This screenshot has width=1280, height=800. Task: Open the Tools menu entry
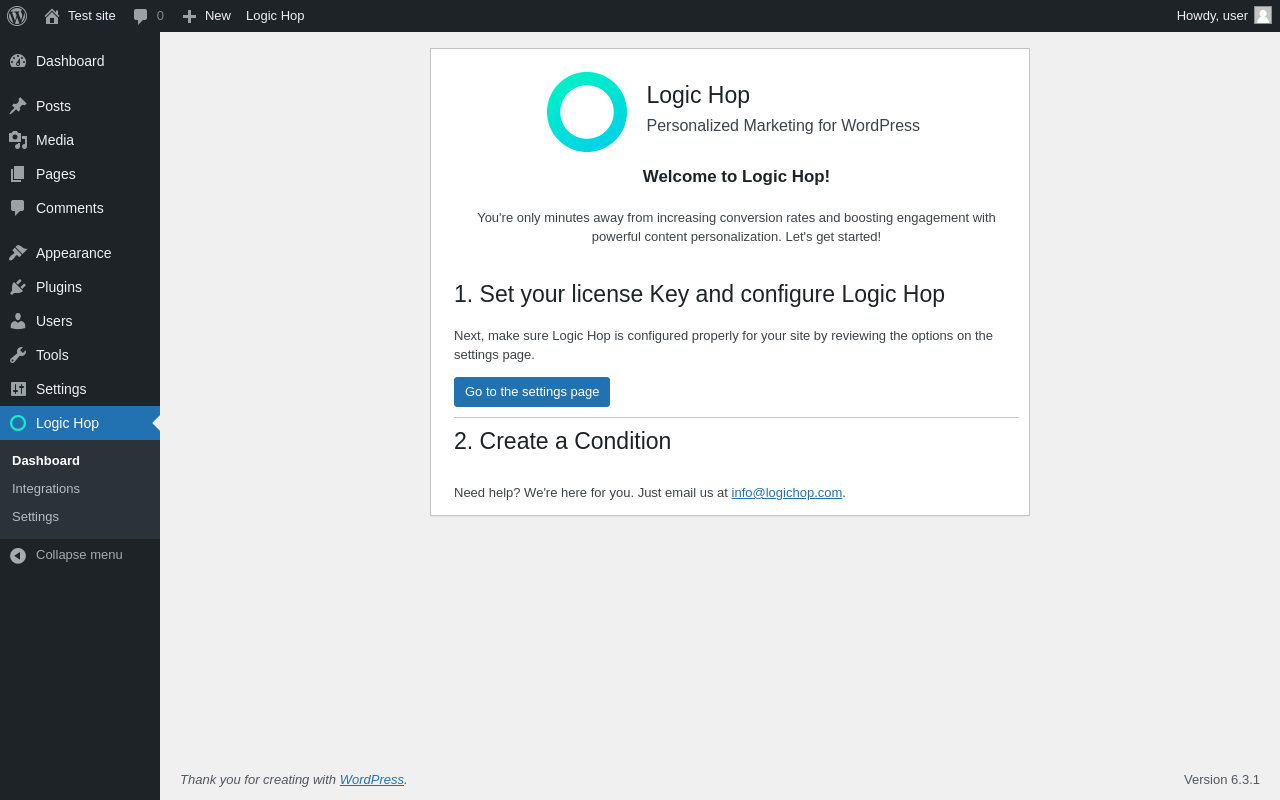point(80,355)
